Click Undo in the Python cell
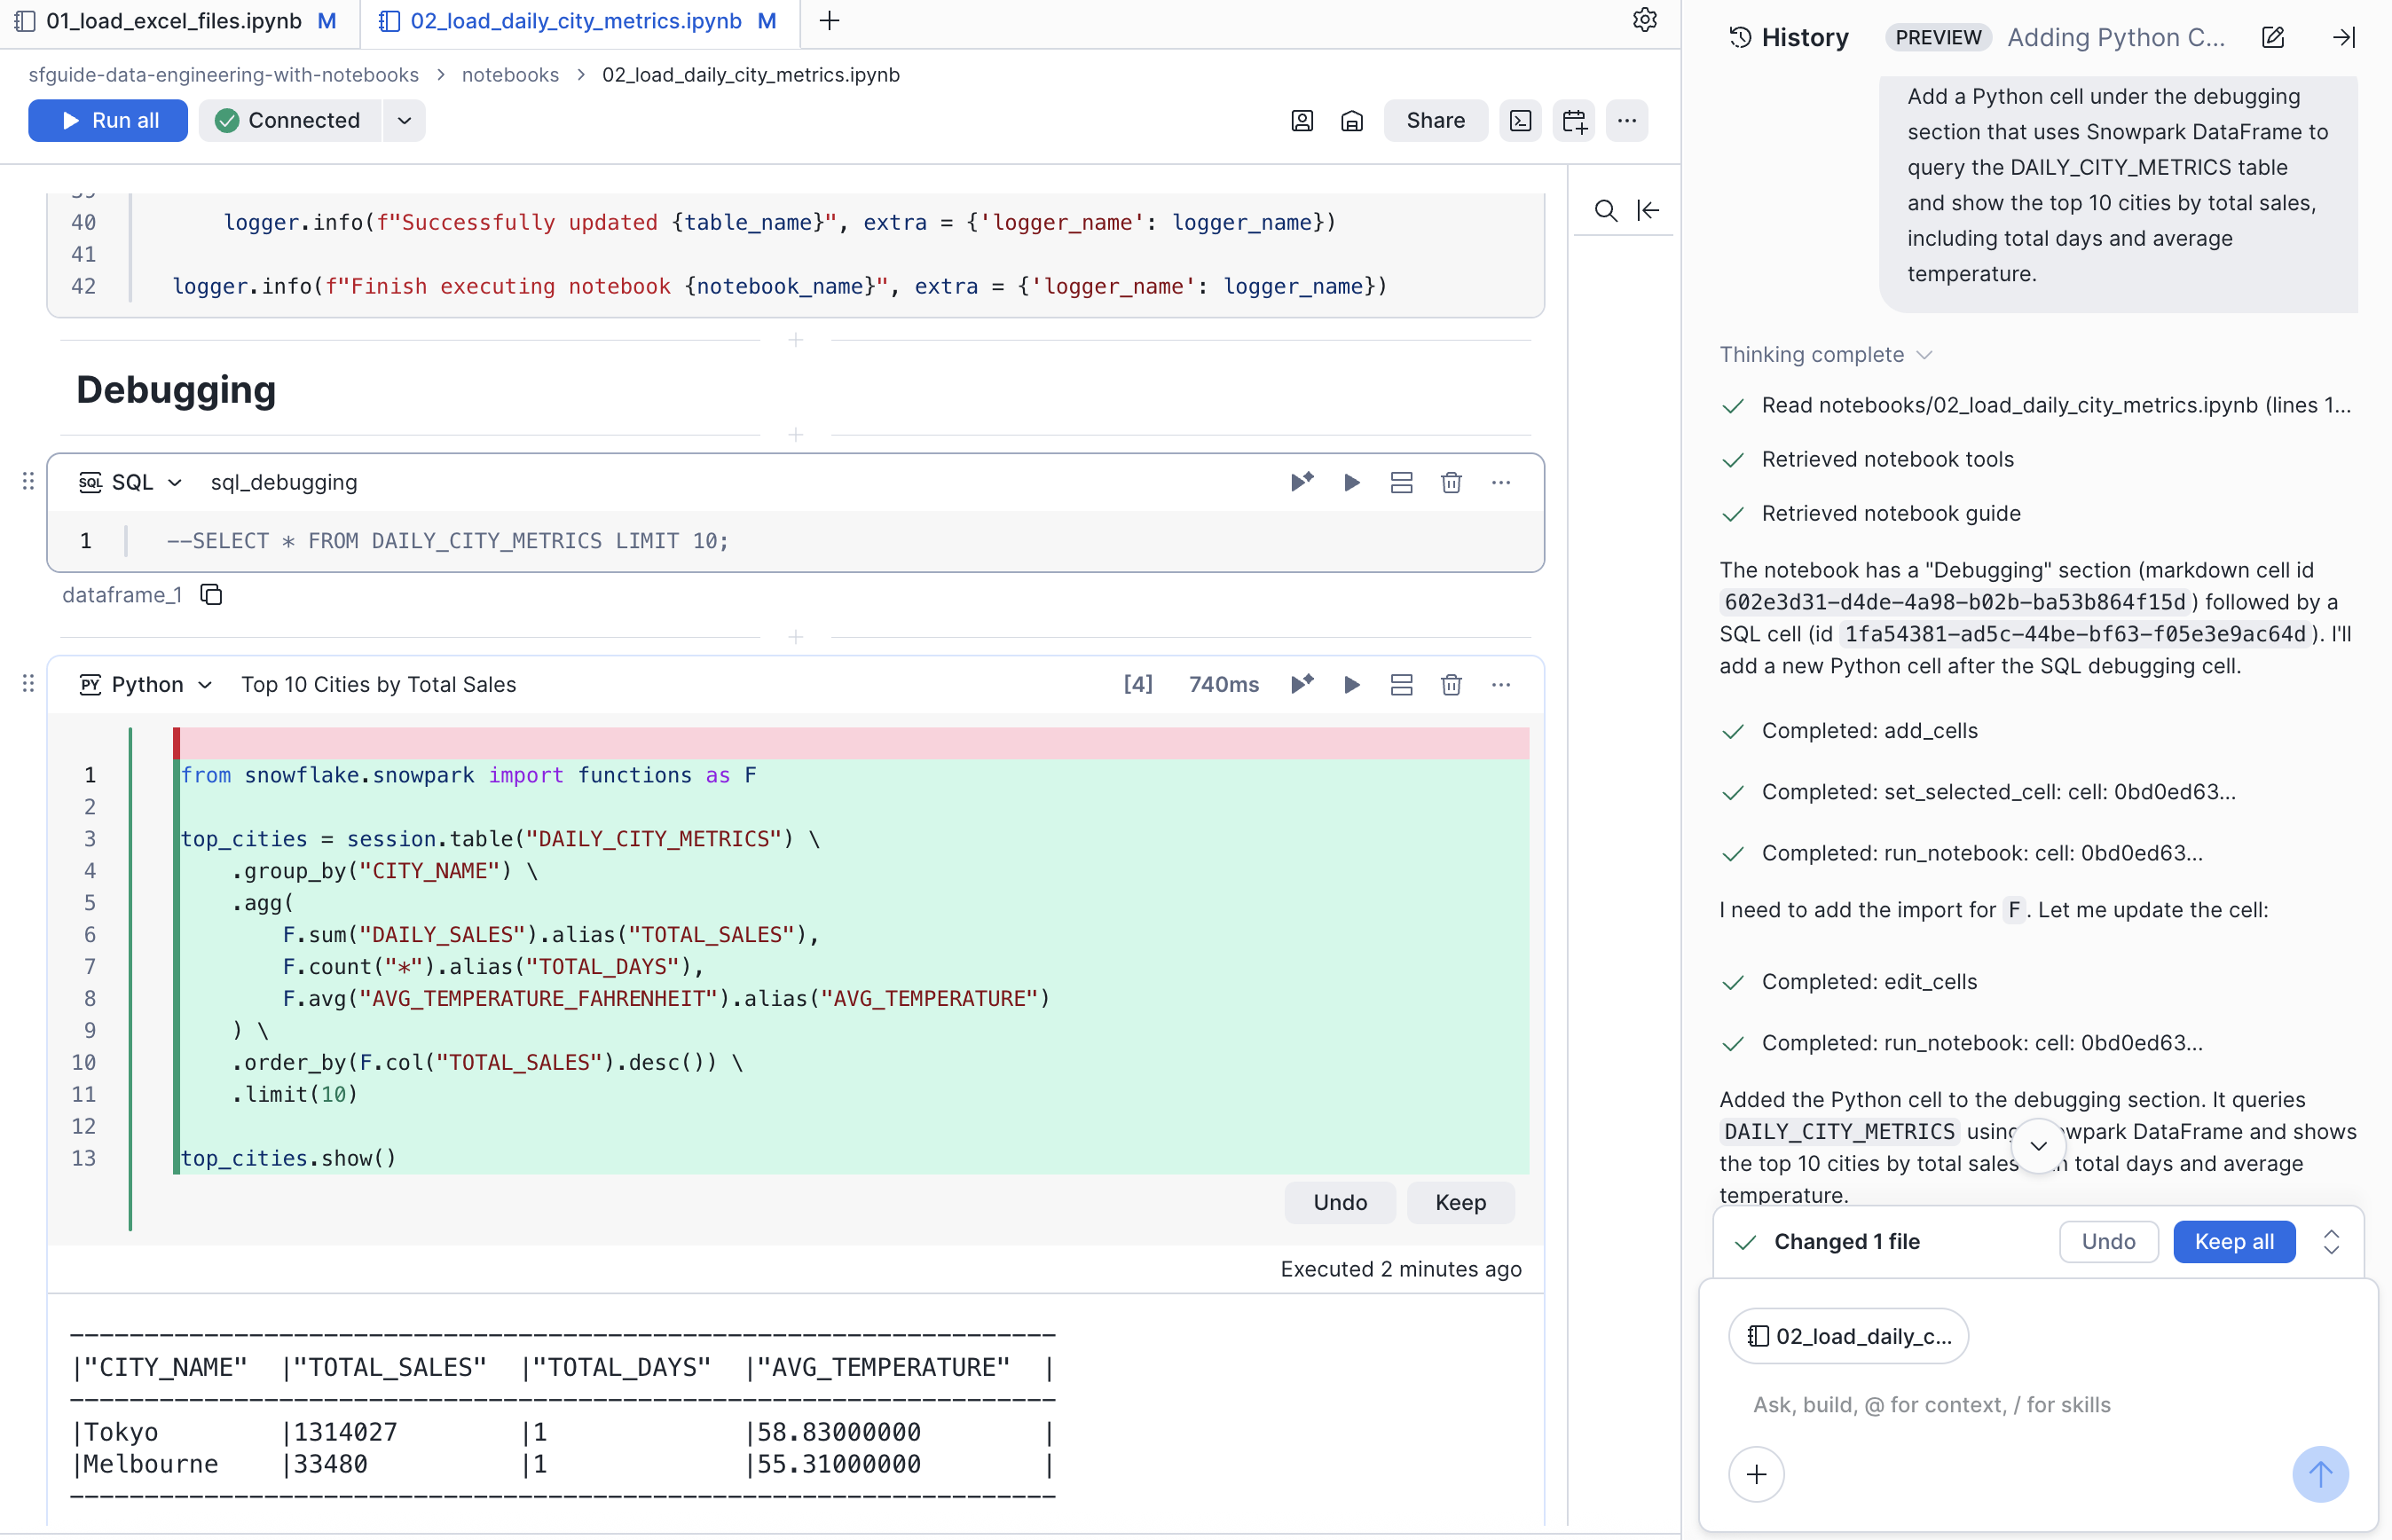This screenshot has height=1540, width=2392. point(1339,1203)
